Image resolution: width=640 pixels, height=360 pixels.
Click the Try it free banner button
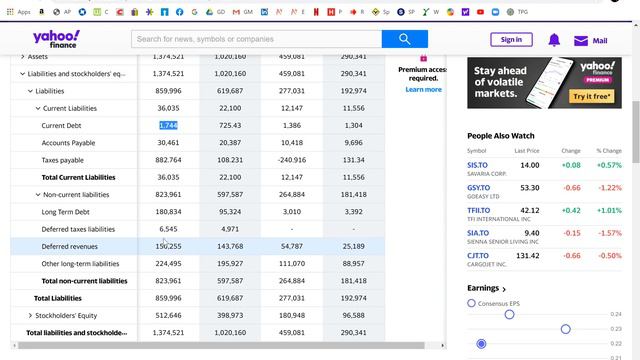591,96
